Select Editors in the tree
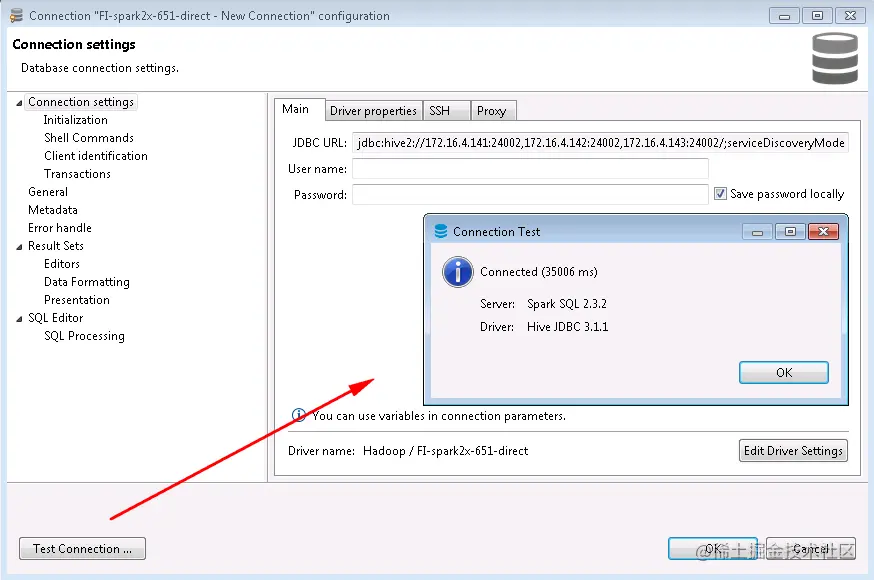Screen dimensions: 874x580 tap(62, 264)
